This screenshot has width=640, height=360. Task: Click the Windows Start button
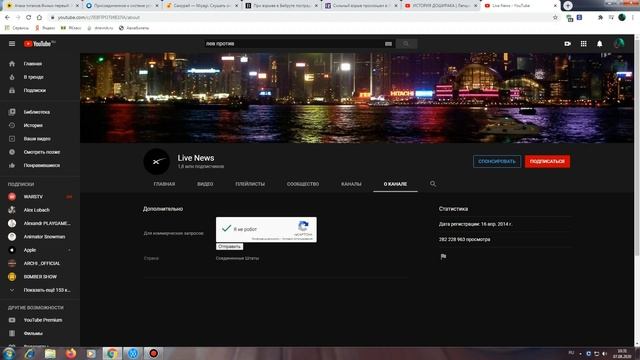click(x=9, y=353)
